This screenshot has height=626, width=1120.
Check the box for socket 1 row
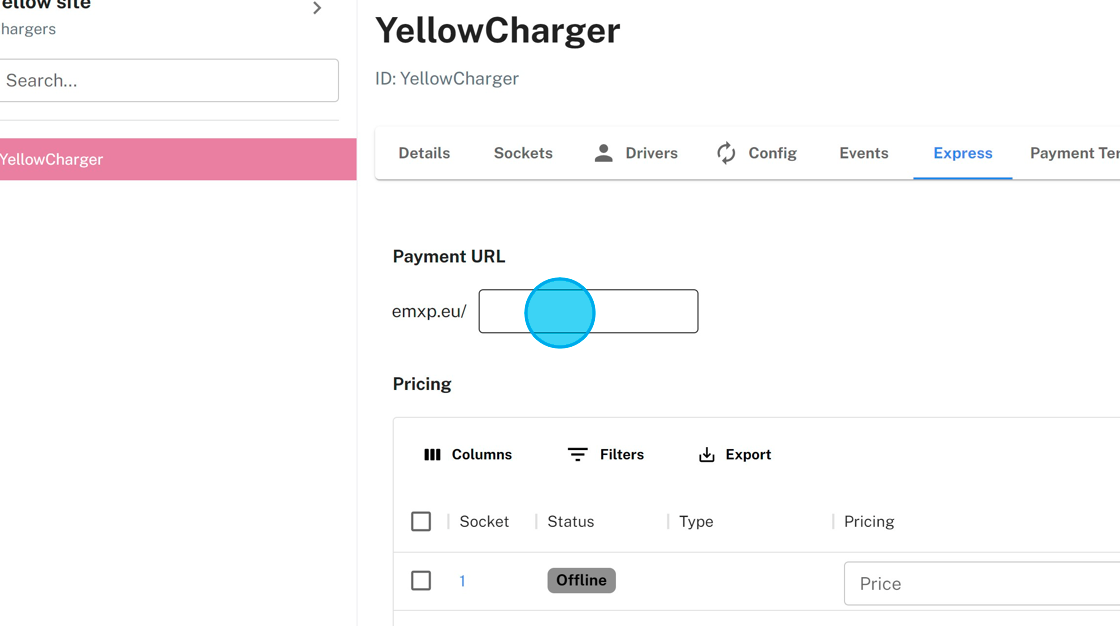(x=421, y=581)
